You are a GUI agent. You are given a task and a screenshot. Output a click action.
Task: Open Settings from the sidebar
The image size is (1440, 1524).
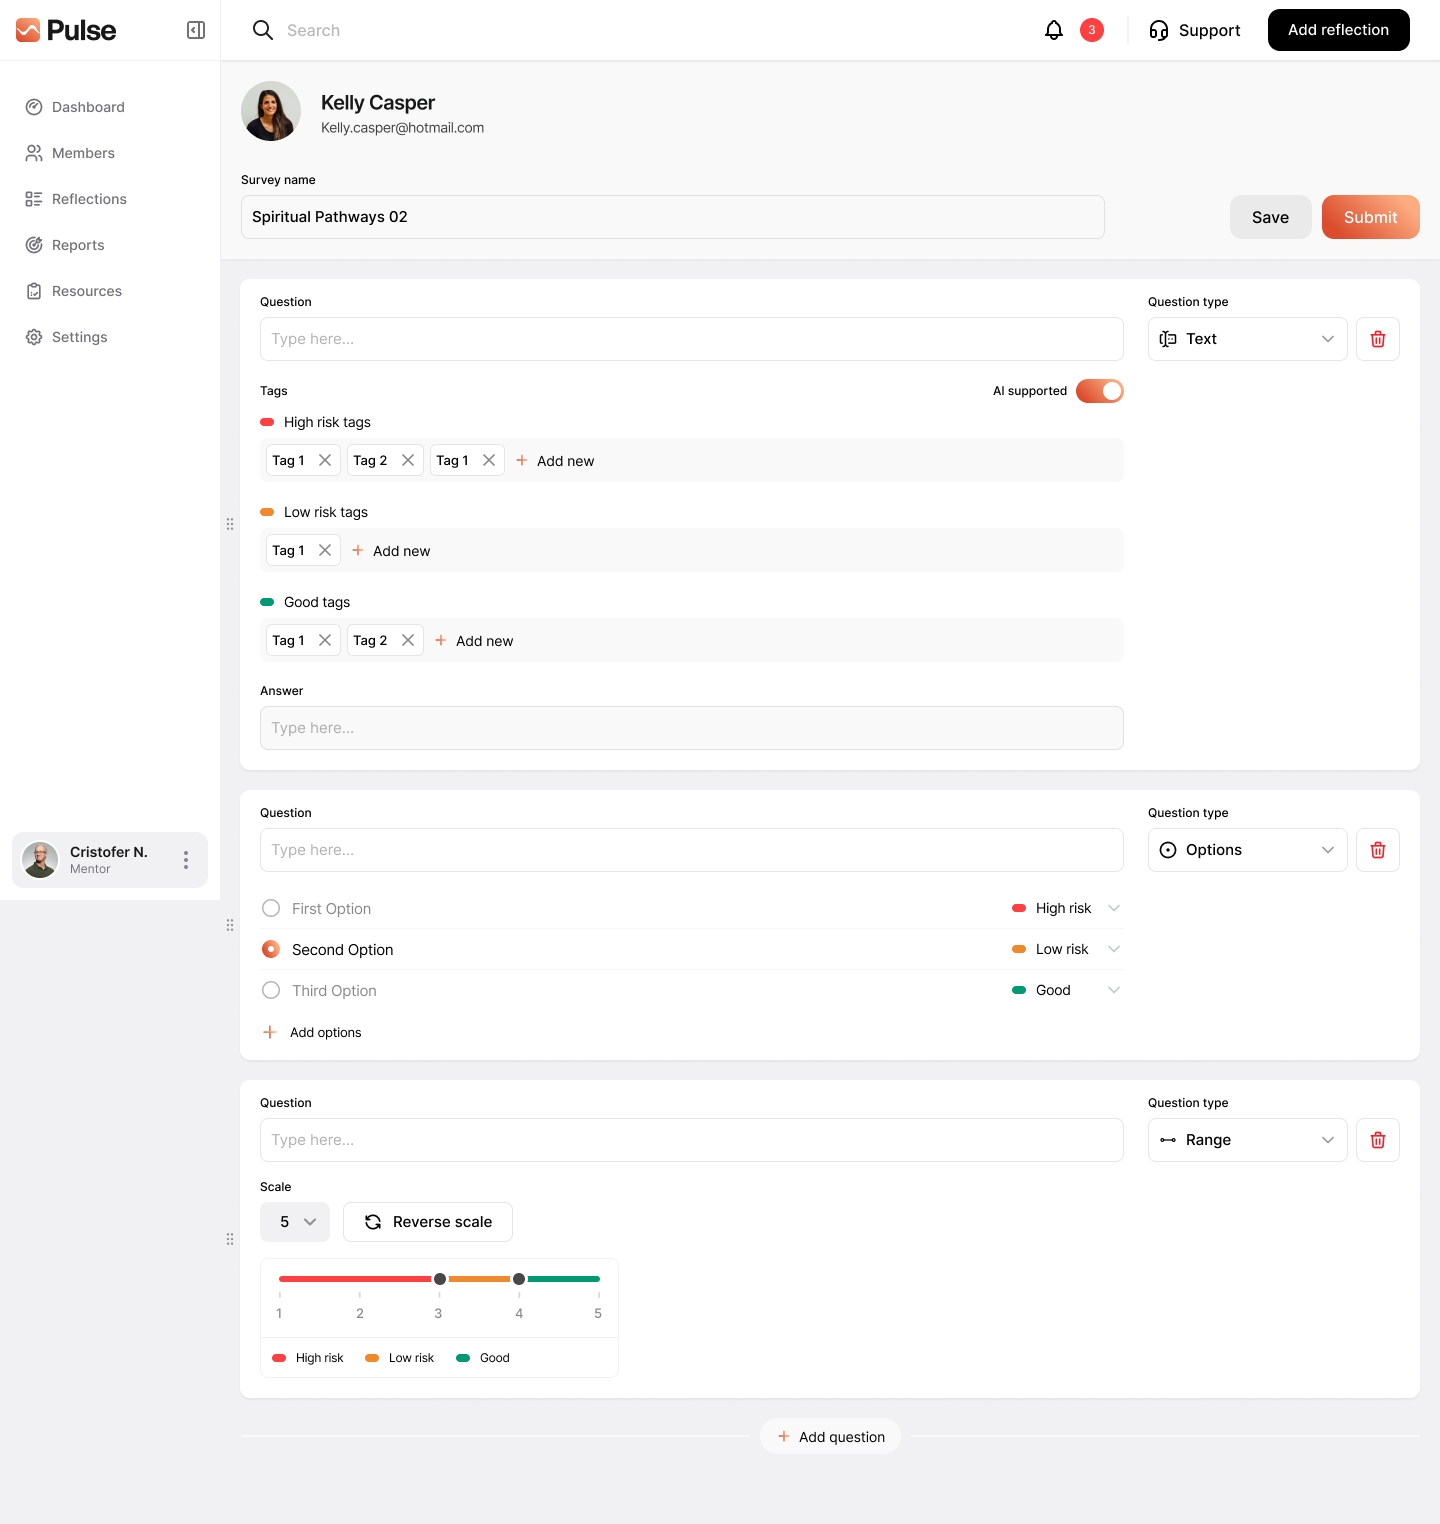click(79, 337)
